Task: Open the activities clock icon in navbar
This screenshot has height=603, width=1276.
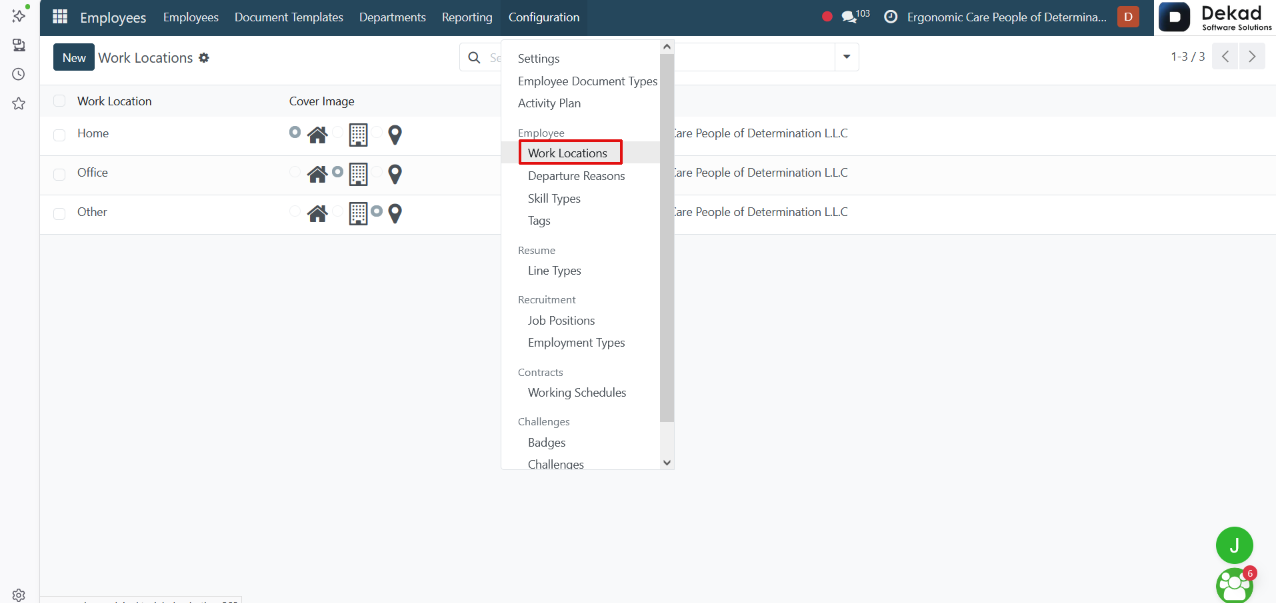Action: pyautogui.click(x=891, y=17)
